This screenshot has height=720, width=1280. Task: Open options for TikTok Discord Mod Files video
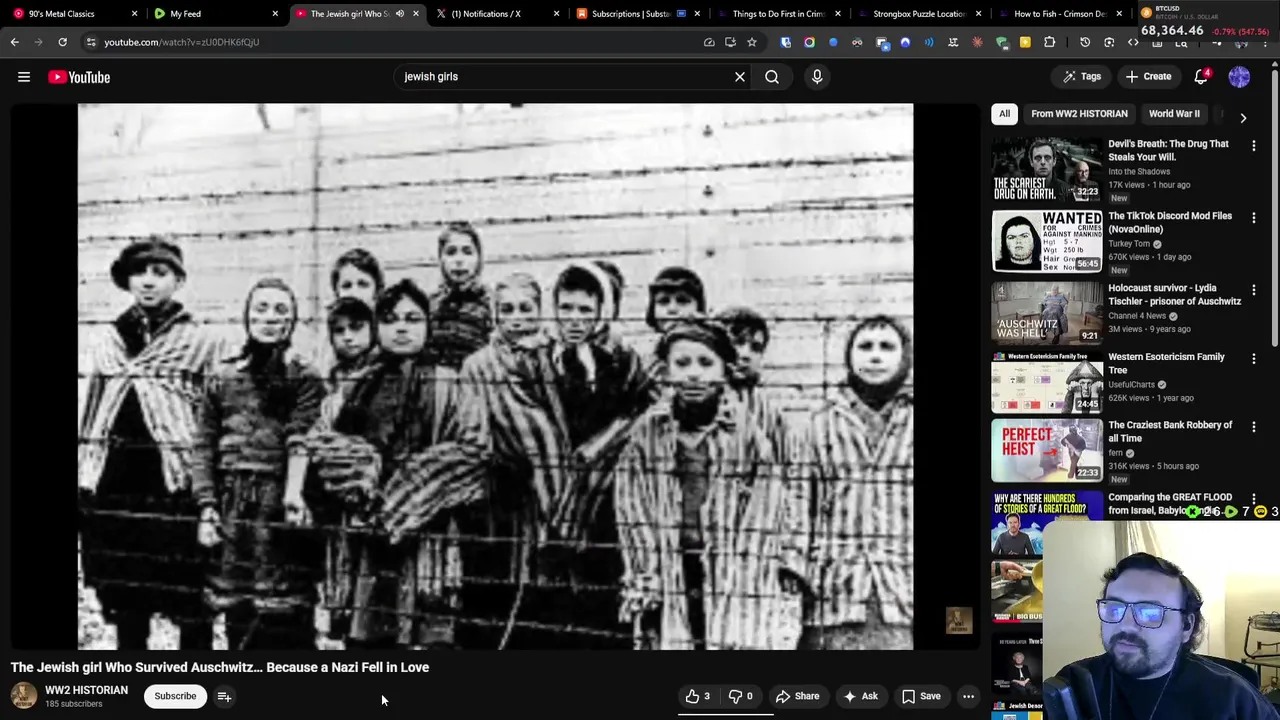[1254, 218]
